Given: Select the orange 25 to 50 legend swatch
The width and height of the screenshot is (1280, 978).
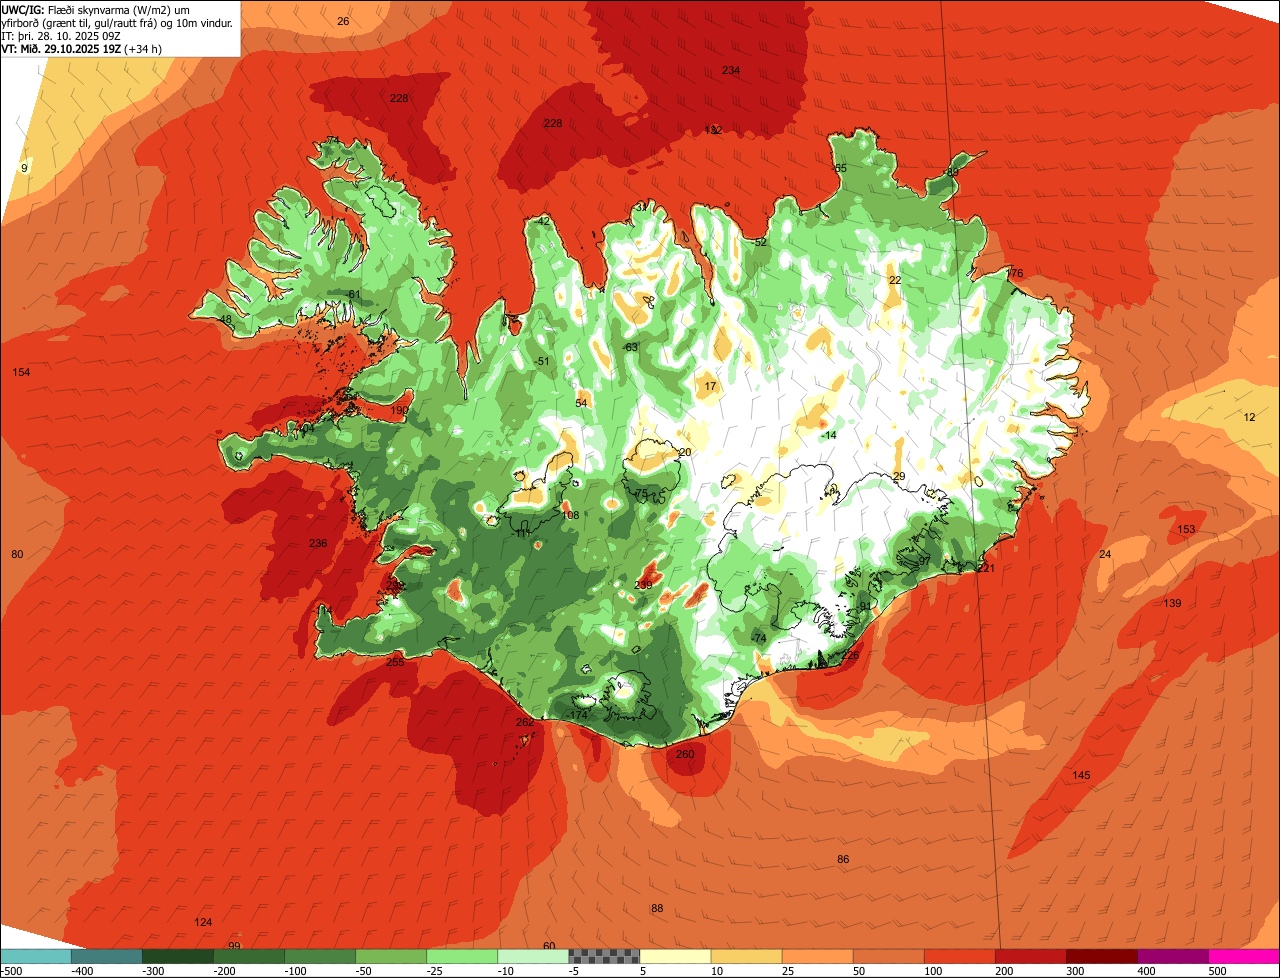Looking at the screenshot, I should coord(818,956).
